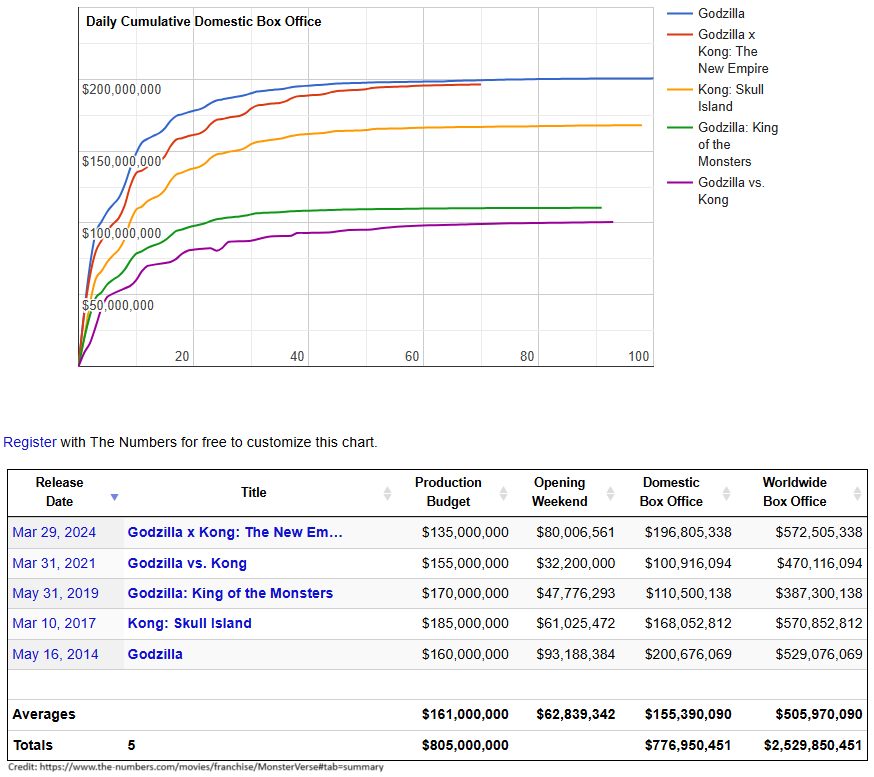Viewport: 874px width, 777px height.
Task: Click the Mar 29, 2024 release date
Action: coord(54,533)
